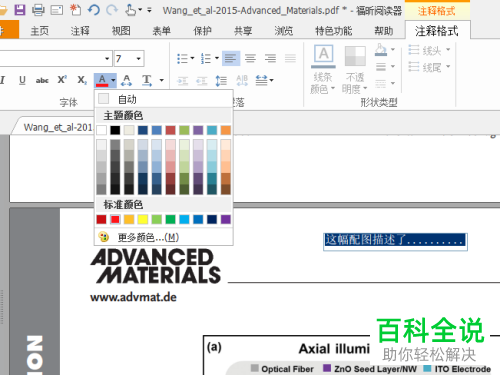This screenshot has width=500, height=375.
Task: Open the 表单 ribbon tab
Action: coord(162,31)
